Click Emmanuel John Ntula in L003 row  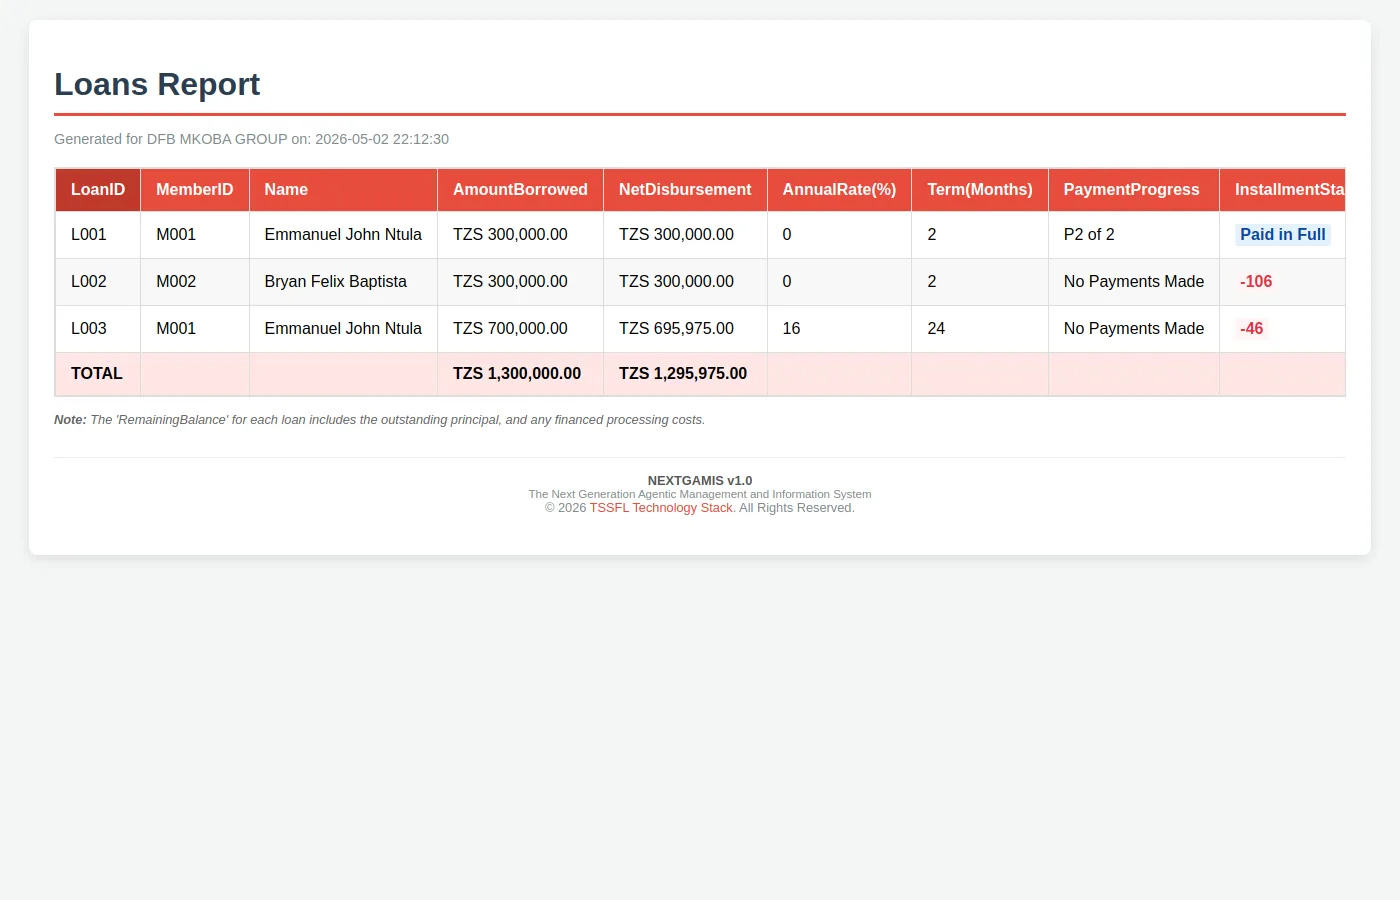tap(343, 329)
